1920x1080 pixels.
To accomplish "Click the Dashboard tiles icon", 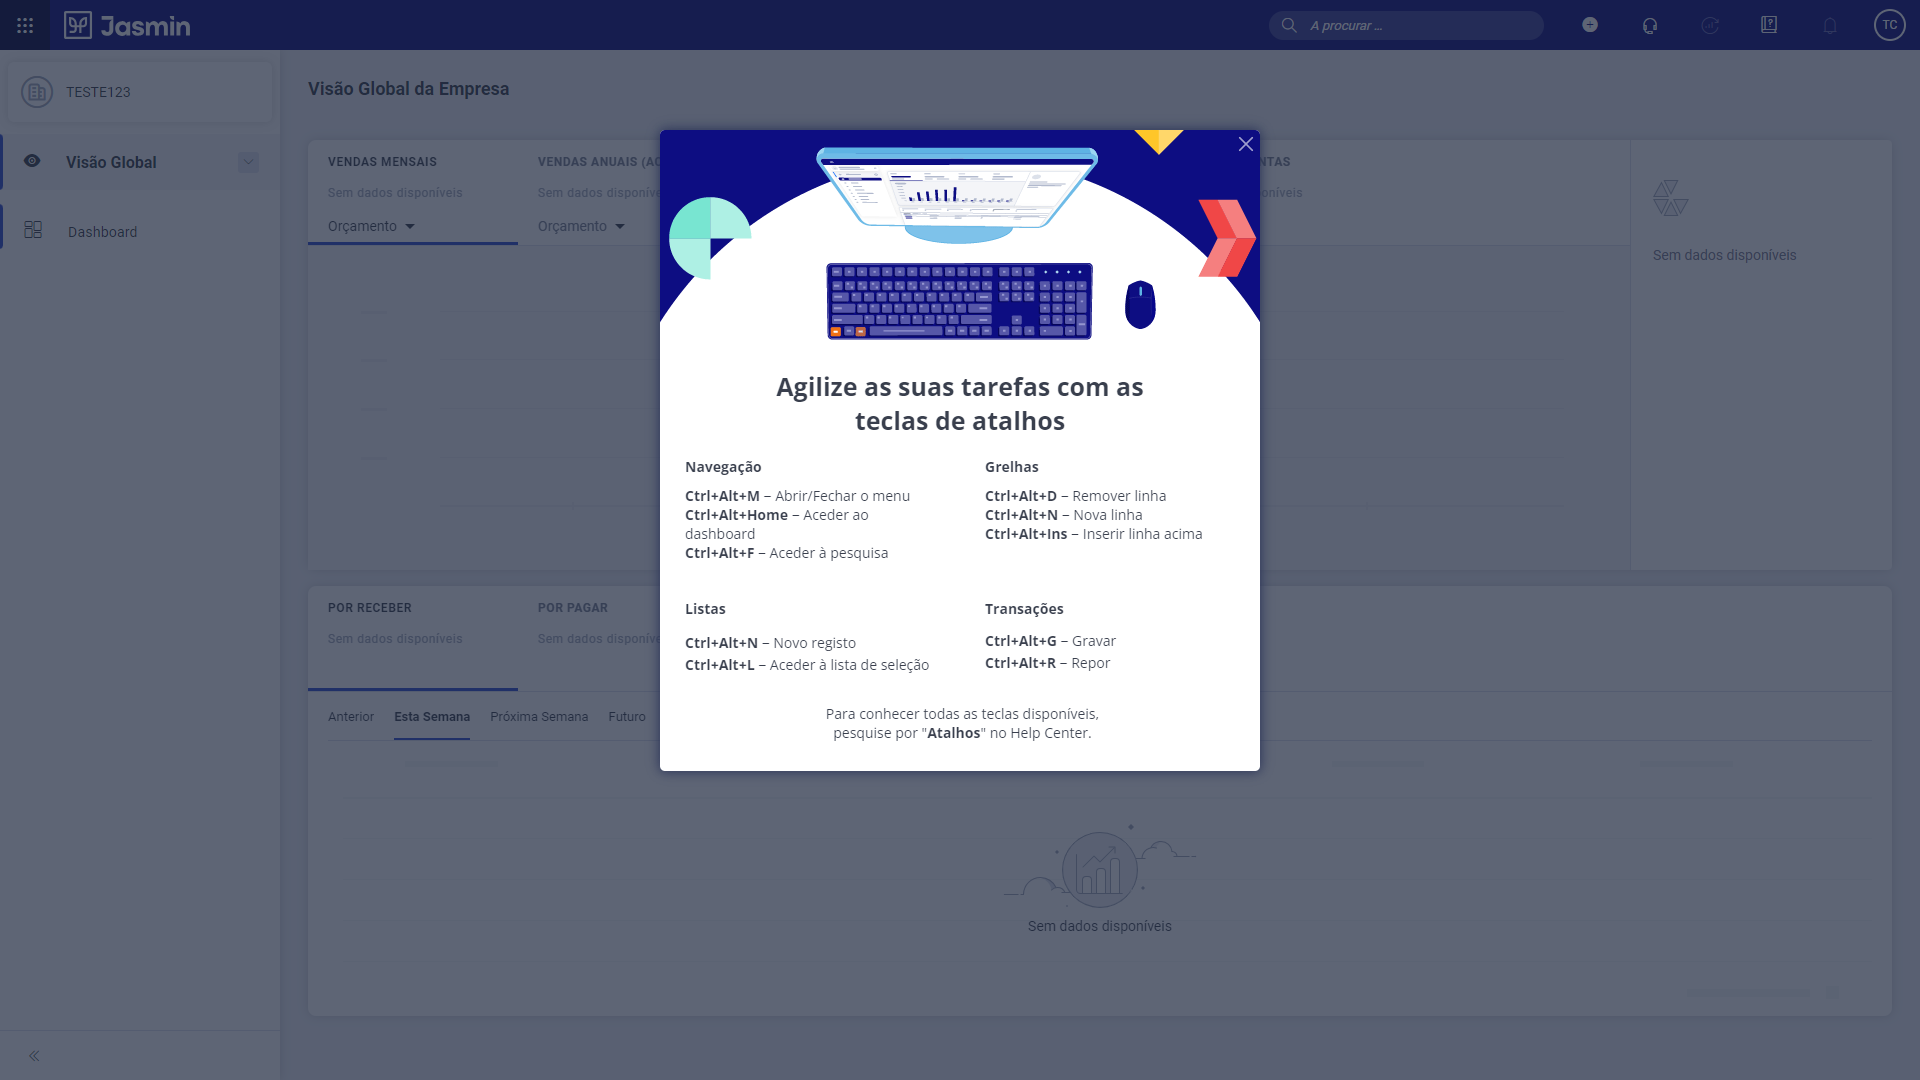I will click(33, 230).
